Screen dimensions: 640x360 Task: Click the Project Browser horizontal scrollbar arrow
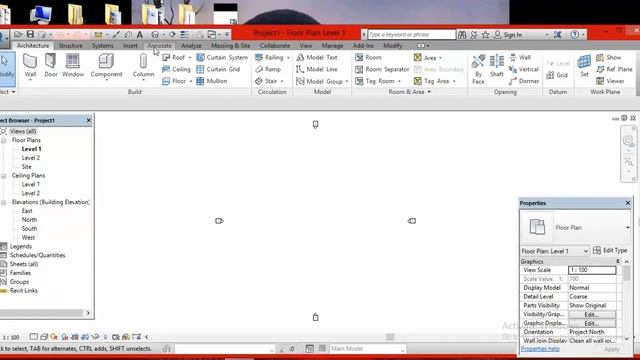coord(88,313)
